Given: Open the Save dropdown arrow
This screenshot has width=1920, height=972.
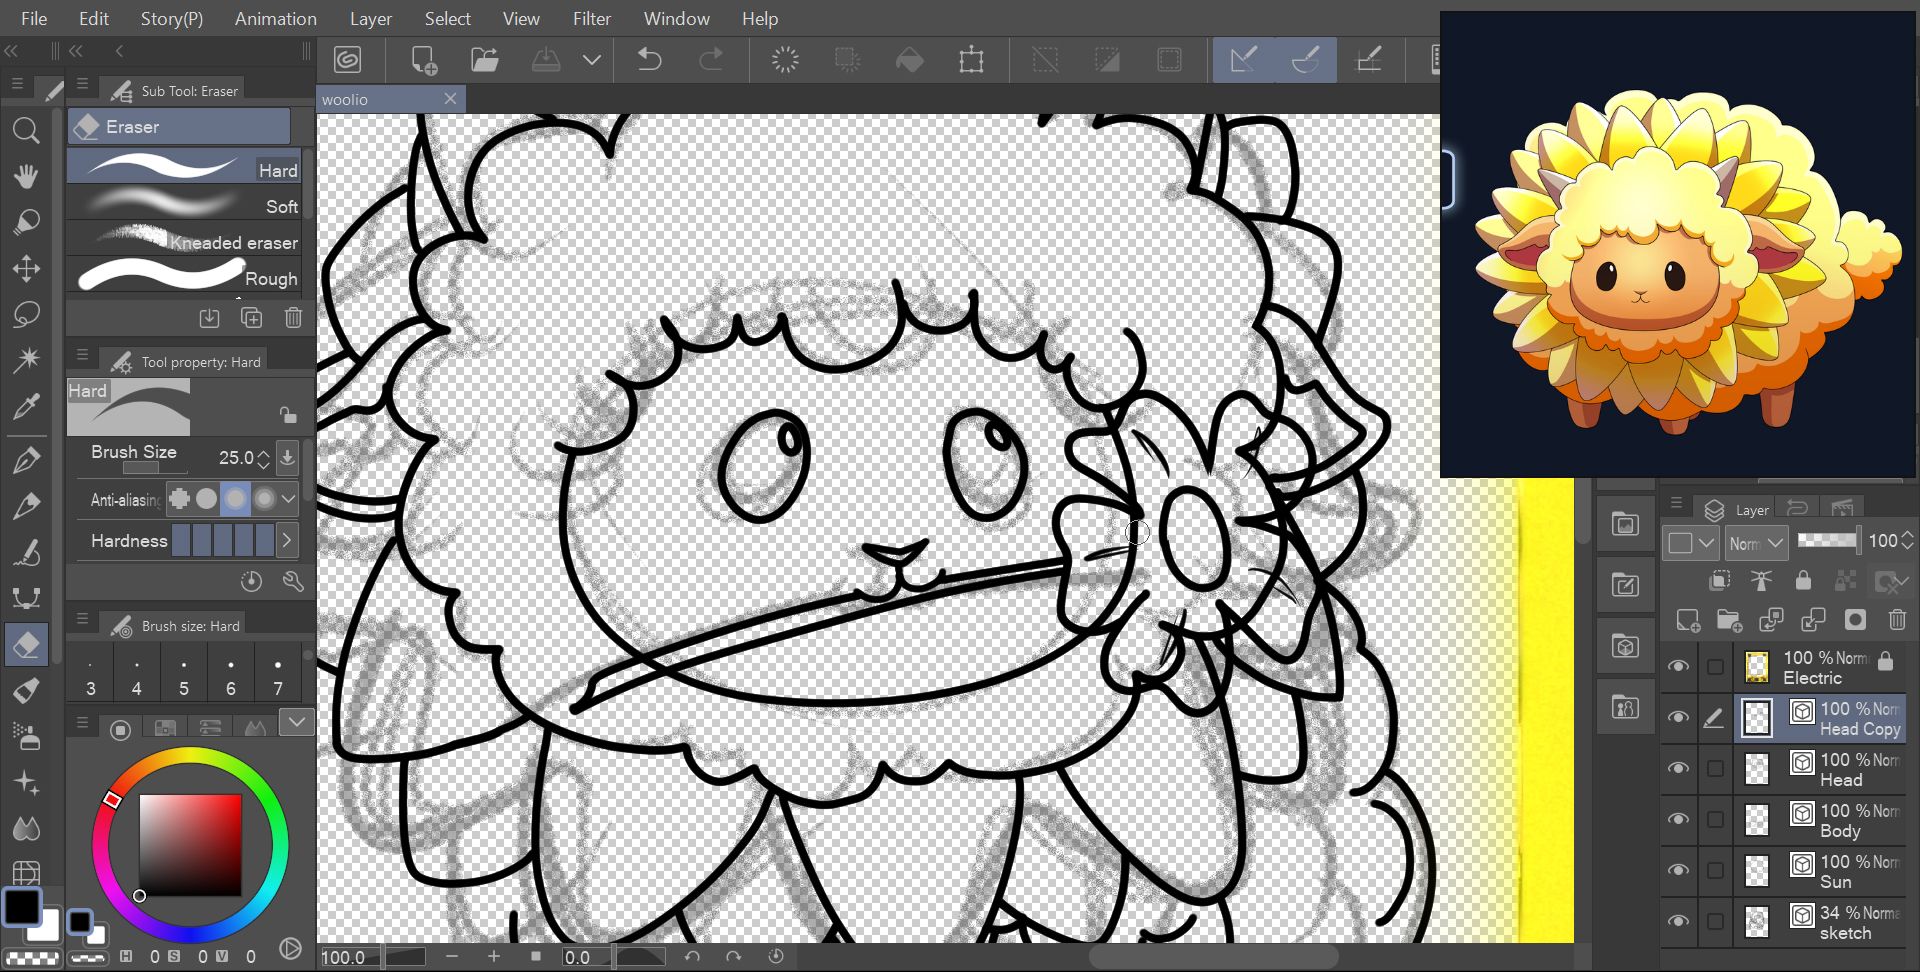Looking at the screenshot, I should point(592,60).
